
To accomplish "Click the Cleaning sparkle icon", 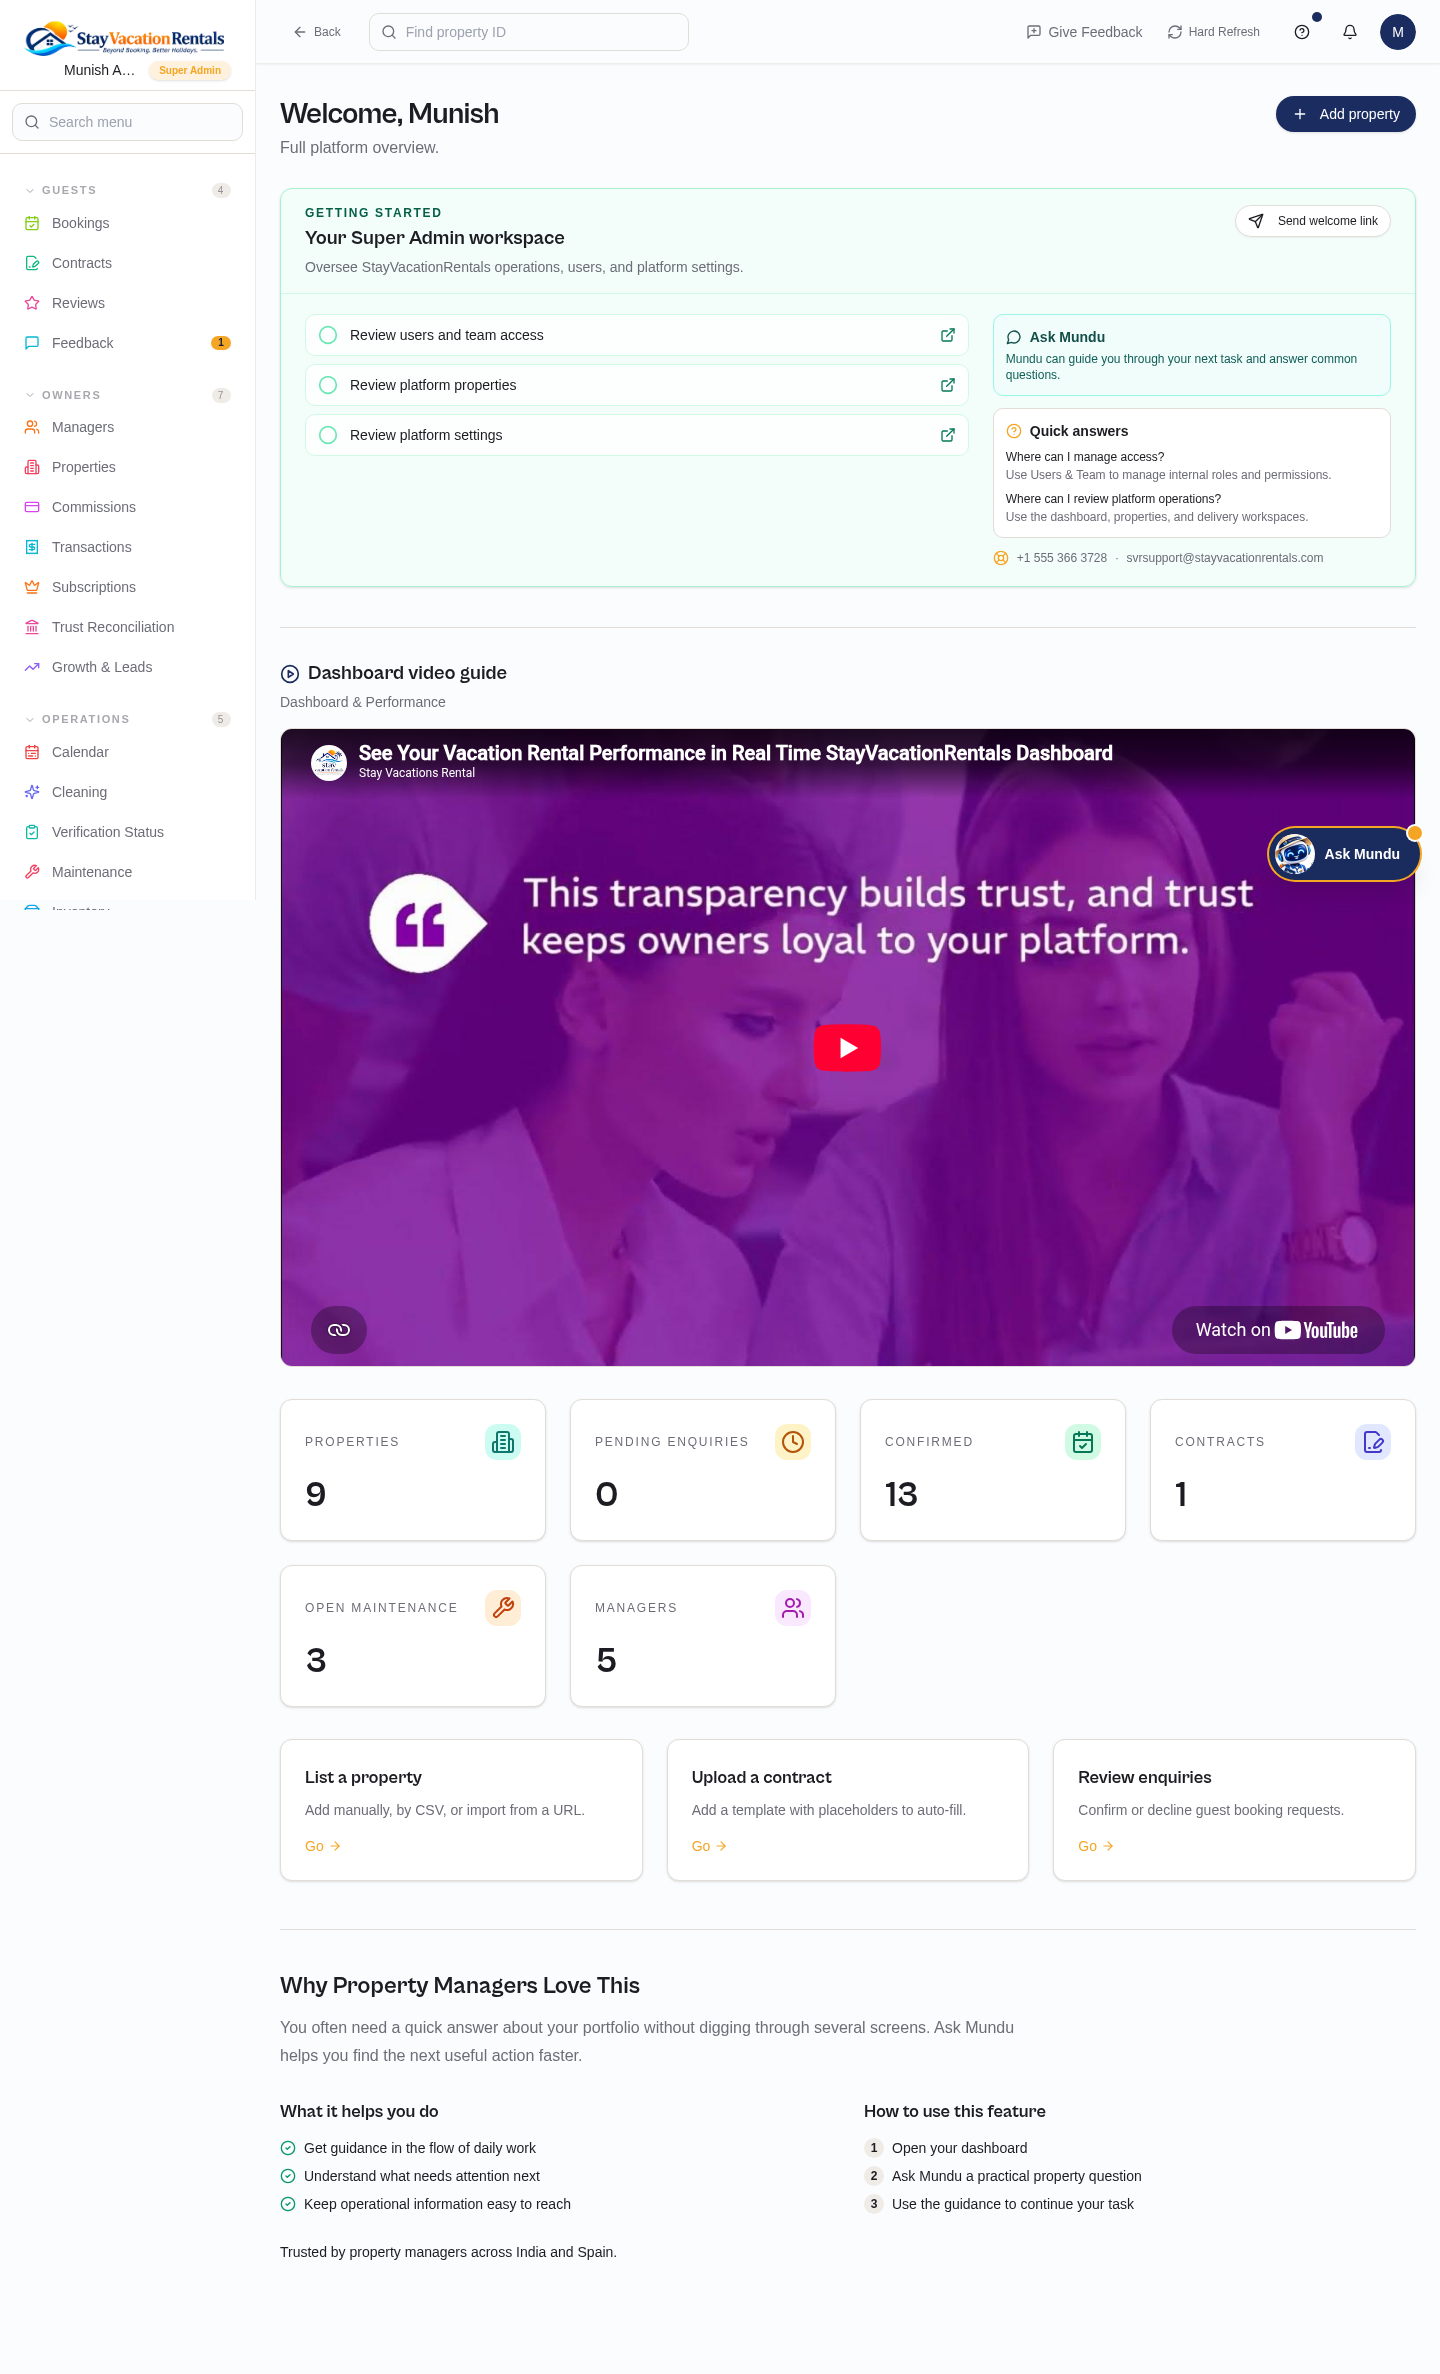I will coord(32,792).
